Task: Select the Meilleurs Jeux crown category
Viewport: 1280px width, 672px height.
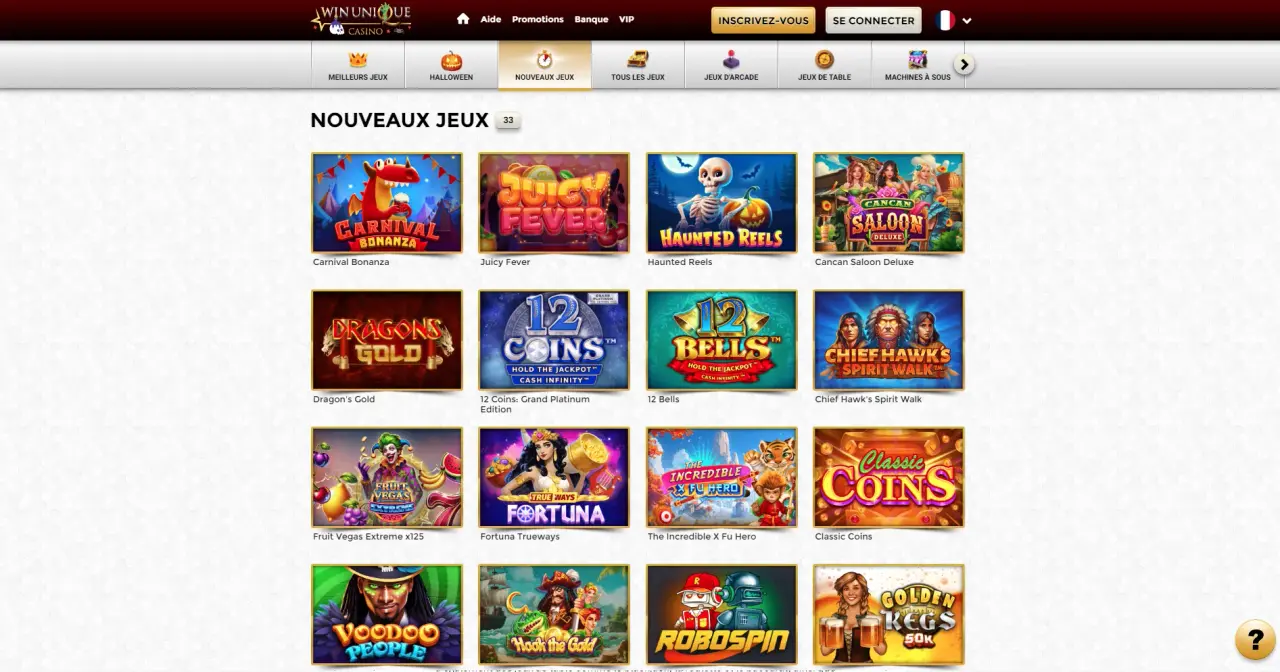Action: tap(358, 65)
